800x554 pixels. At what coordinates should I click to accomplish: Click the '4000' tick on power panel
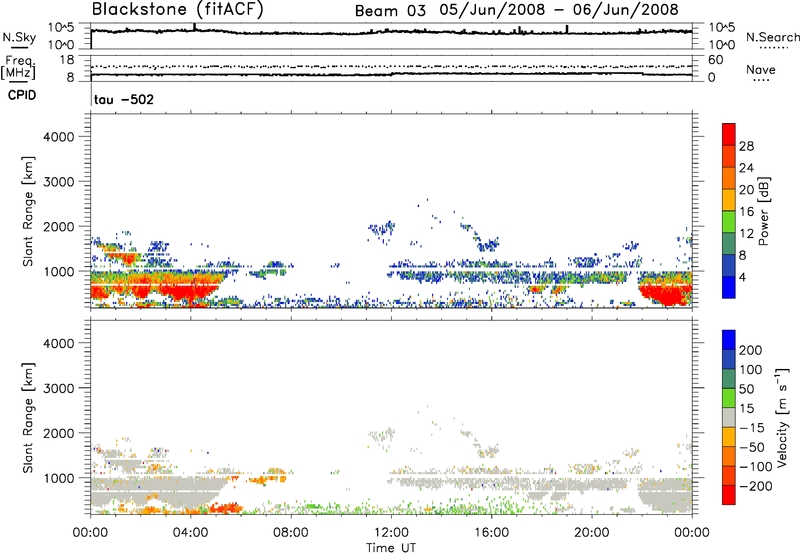(x=58, y=137)
